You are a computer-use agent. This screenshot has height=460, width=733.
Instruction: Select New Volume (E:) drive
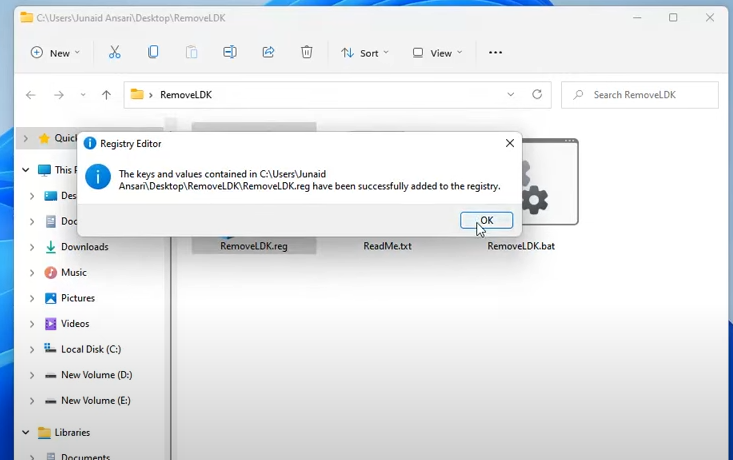96,401
